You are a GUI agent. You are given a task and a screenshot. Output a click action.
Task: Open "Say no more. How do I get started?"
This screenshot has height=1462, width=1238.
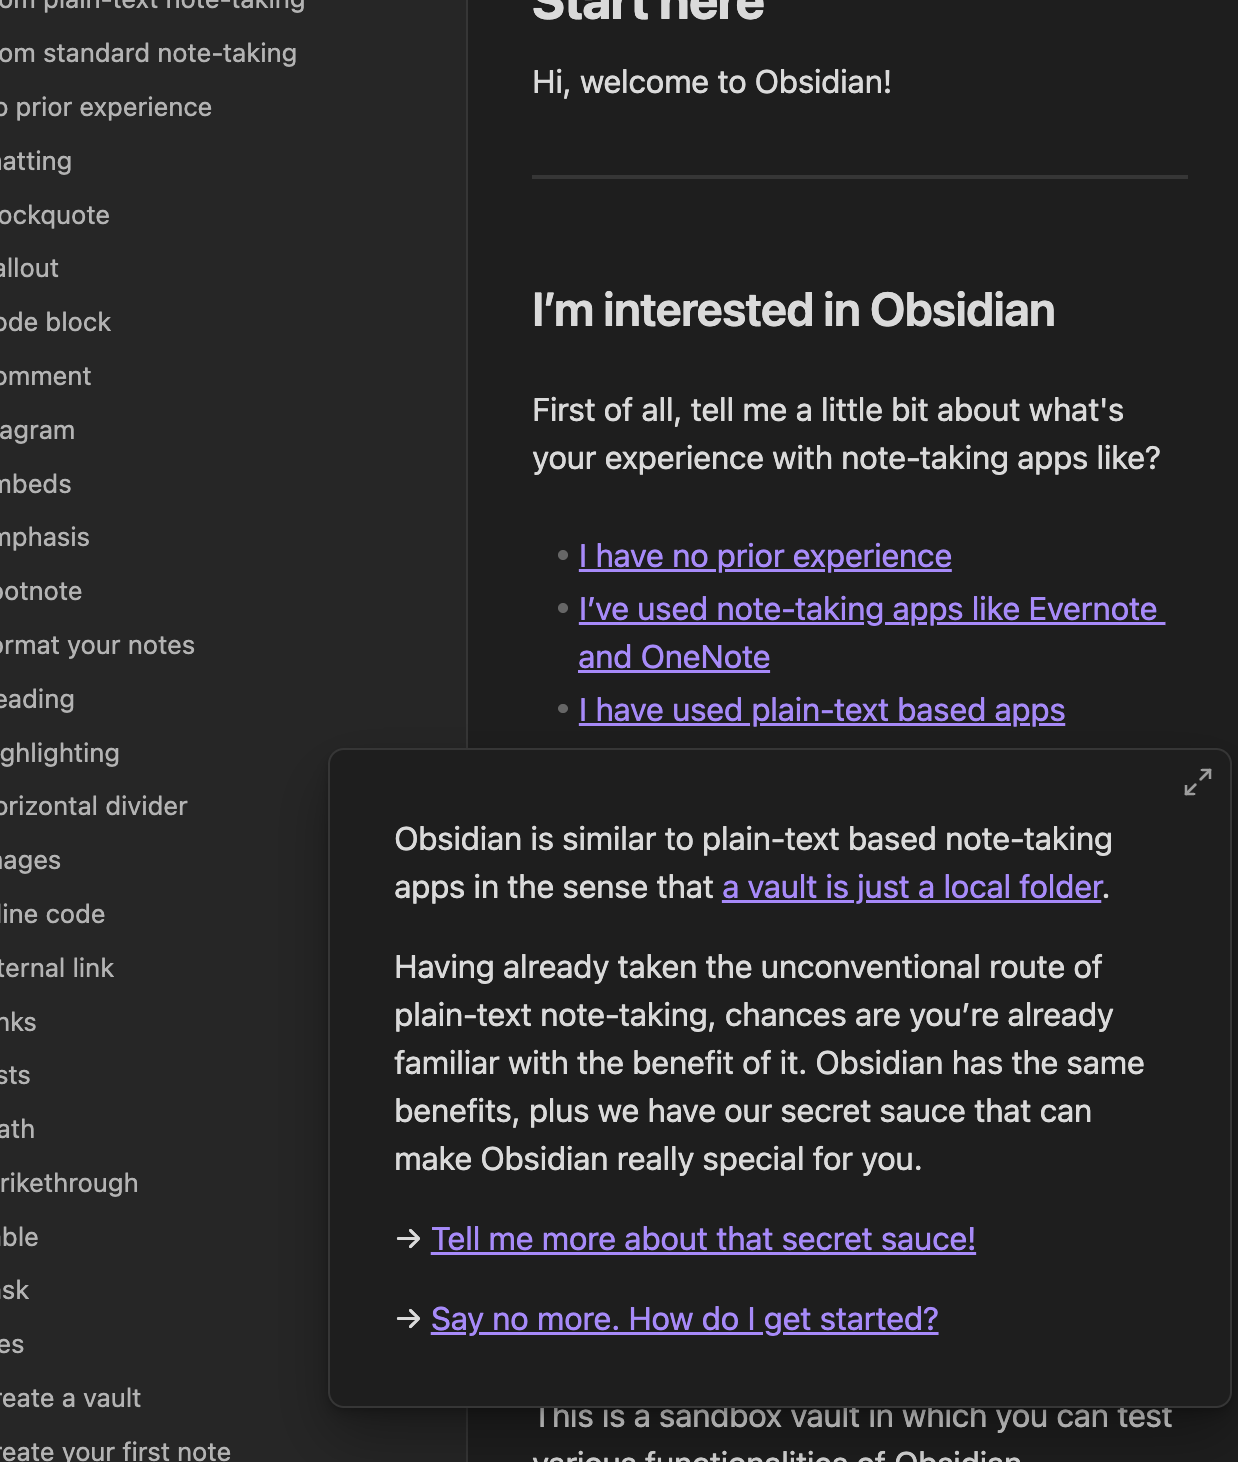[x=684, y=1319]
